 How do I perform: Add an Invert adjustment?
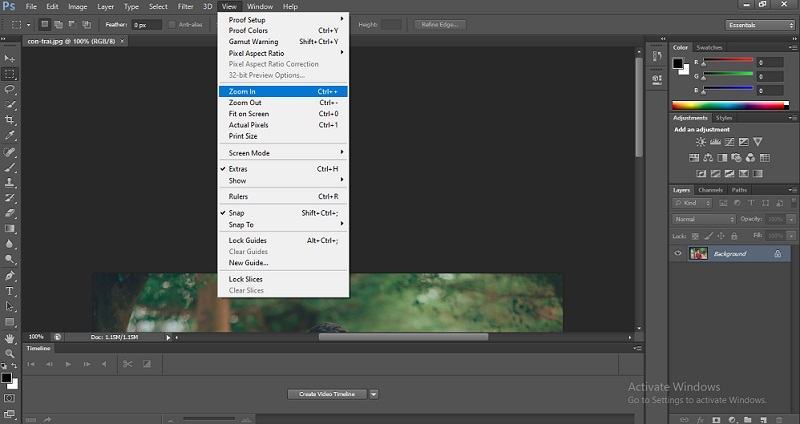click(702, 173)
